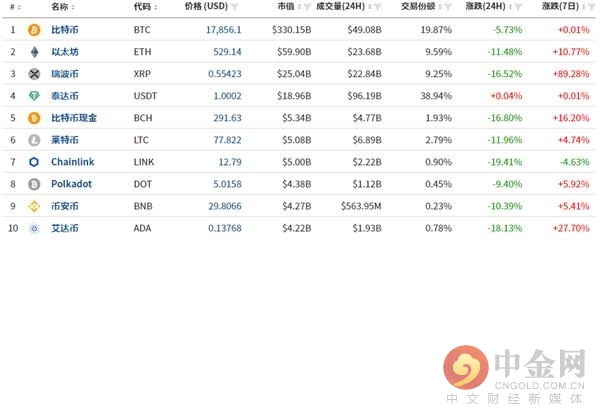Viewport: 600px width, 417px height.
Task: Click market cap $59.90B
Action: [294, 52]
